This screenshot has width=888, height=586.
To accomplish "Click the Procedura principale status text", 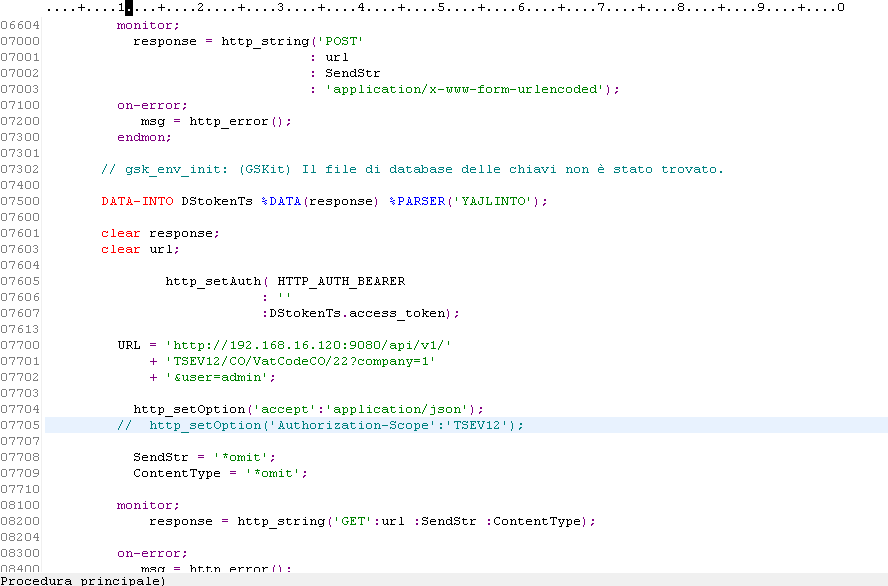I will pyautogui.click(x=82, y=579).
